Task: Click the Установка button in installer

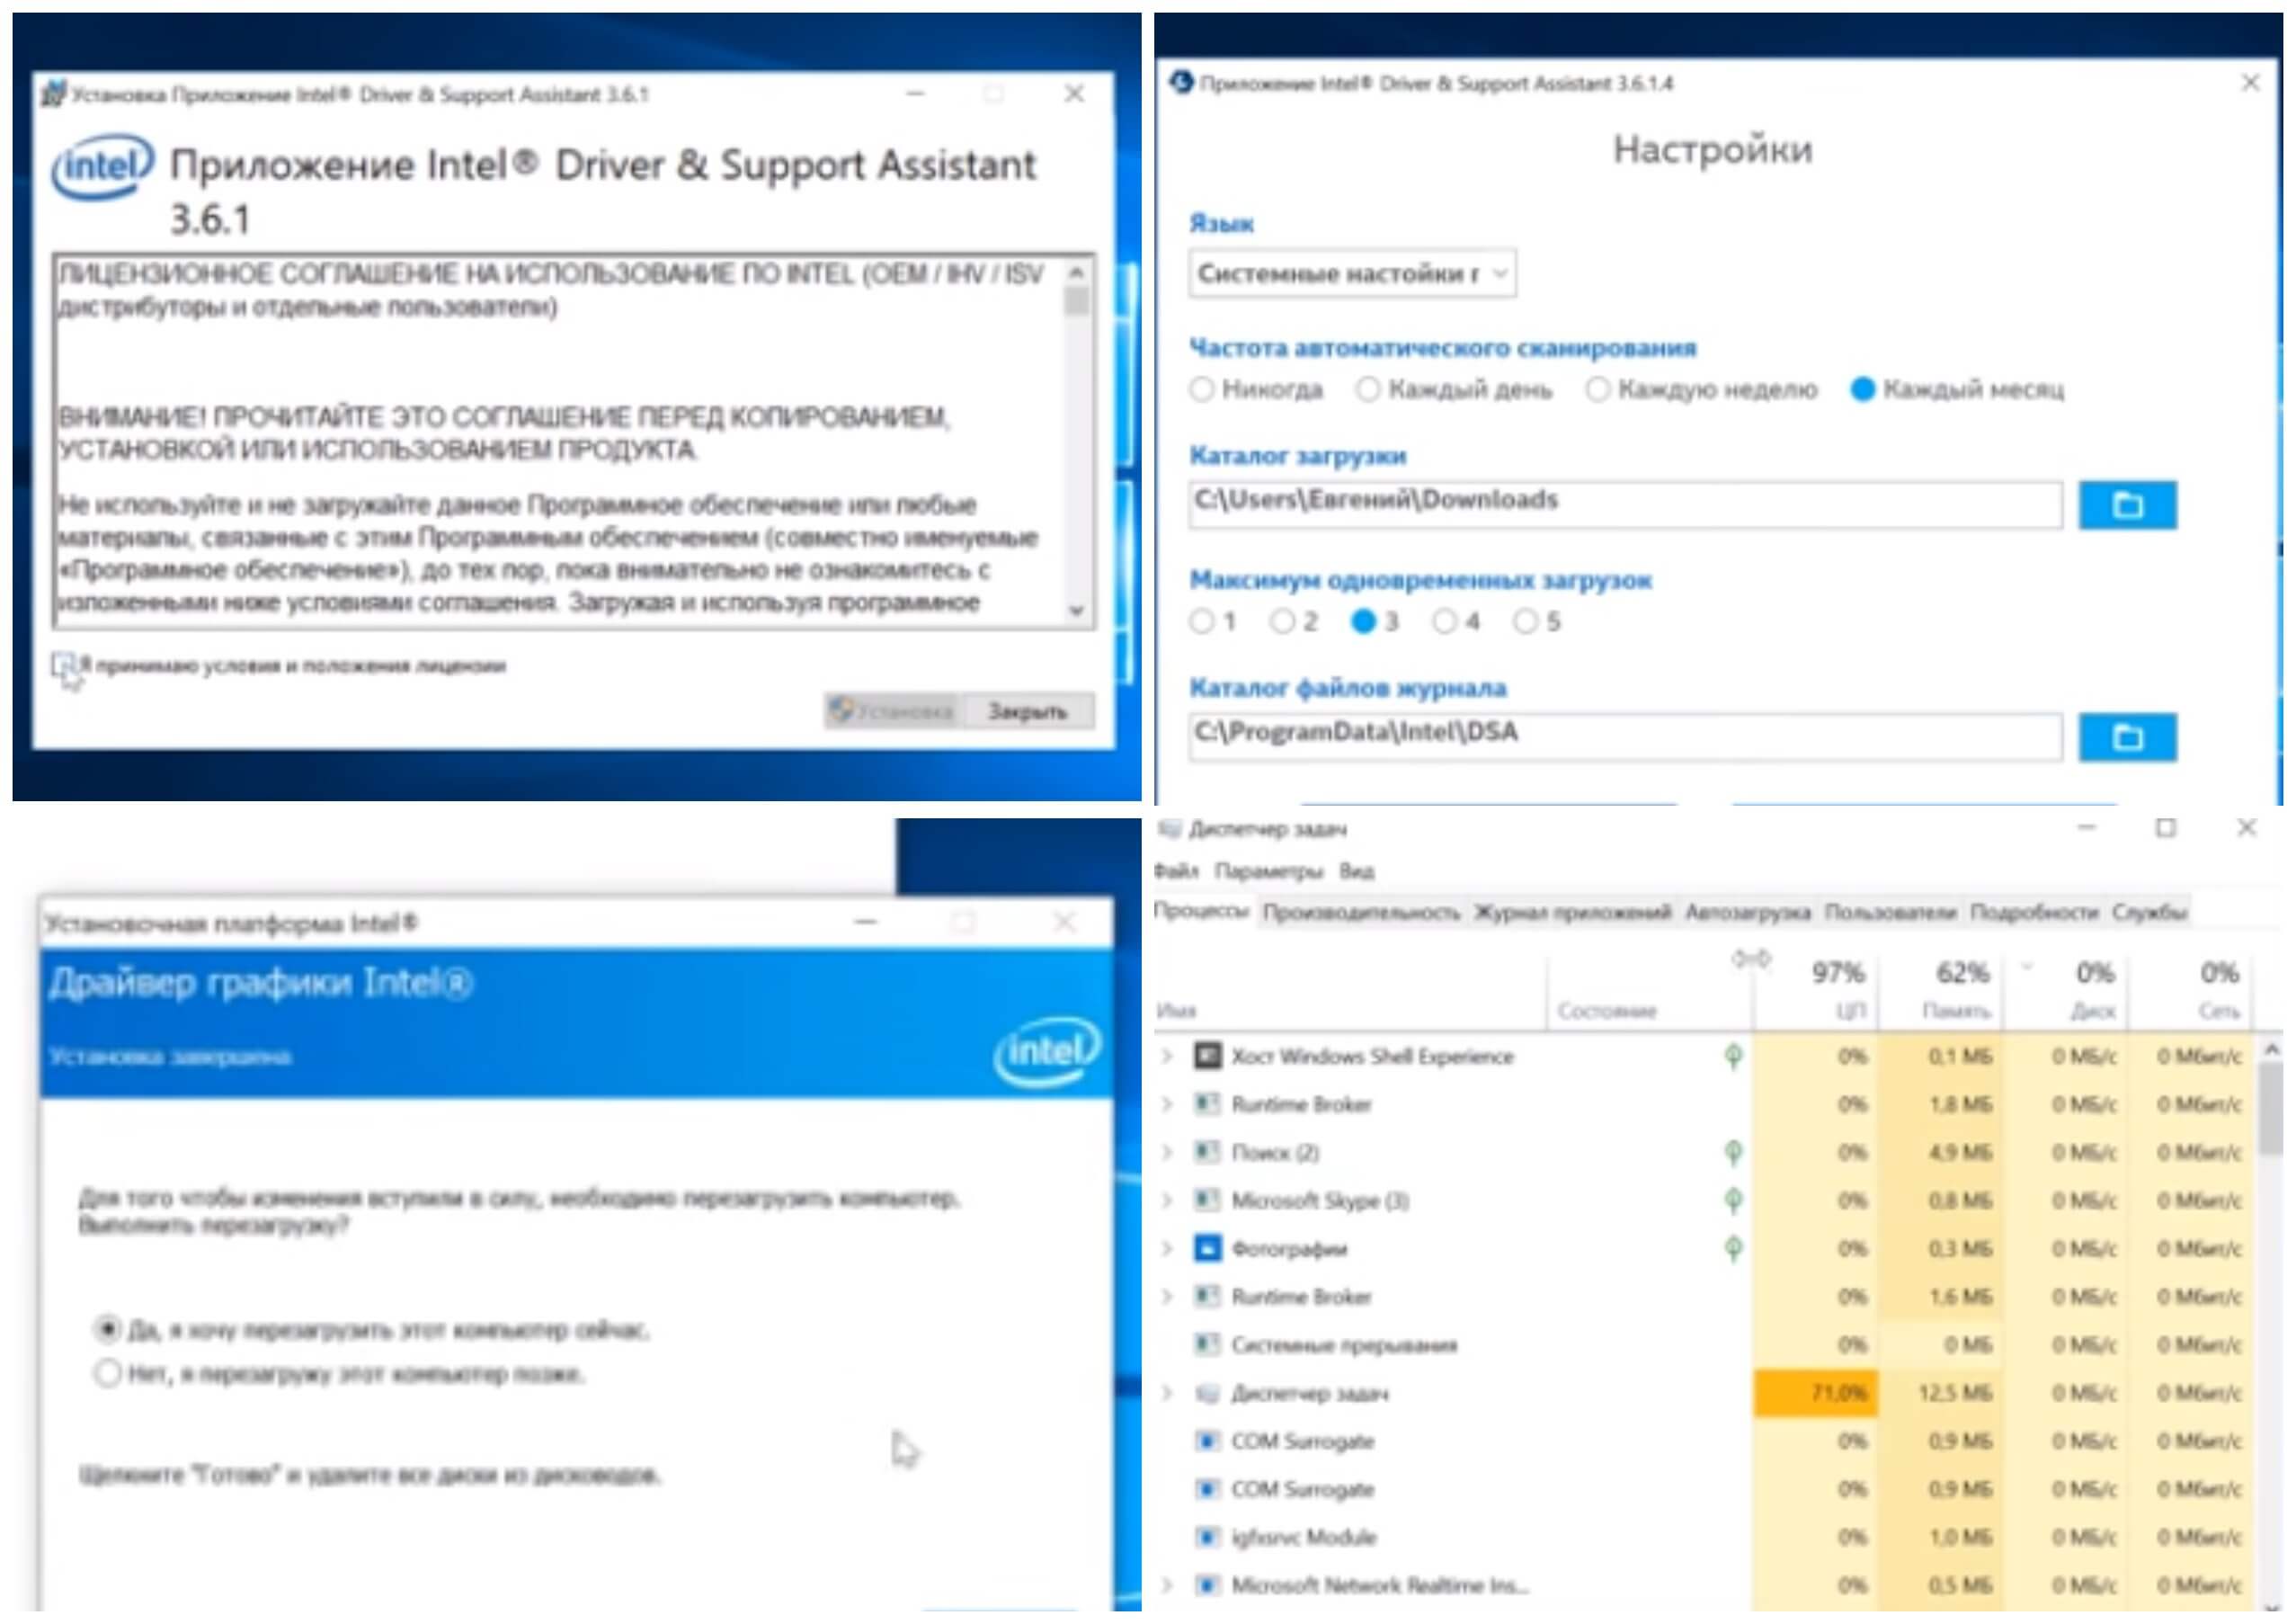Action: pyautogui.click(x=892, y=711)
